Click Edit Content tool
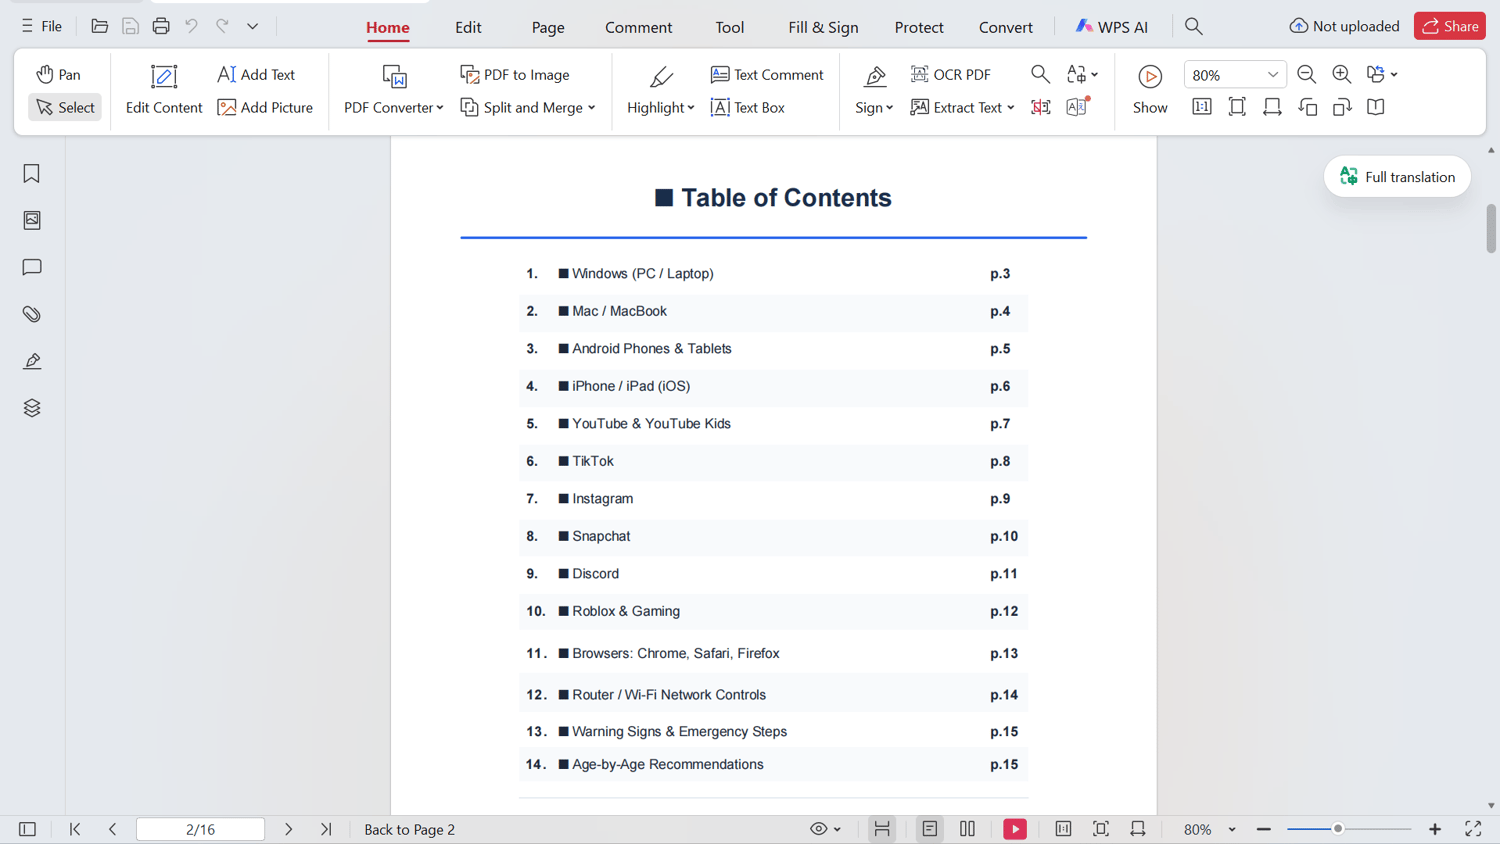This screenshot has height=844, width=1500. (164, 90)
